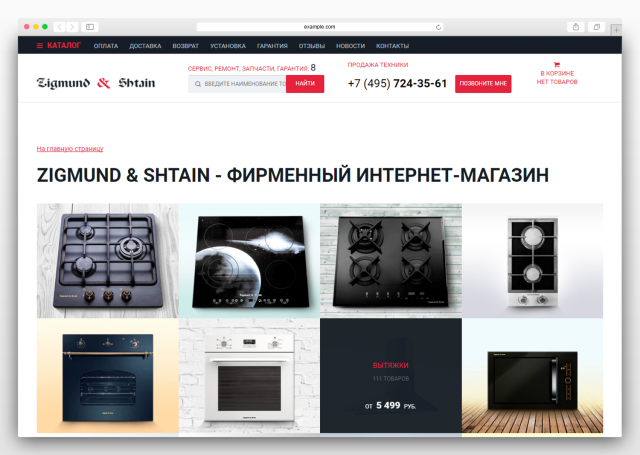Click the ПОЗВОНИТЕ МНЕ button

483,84
